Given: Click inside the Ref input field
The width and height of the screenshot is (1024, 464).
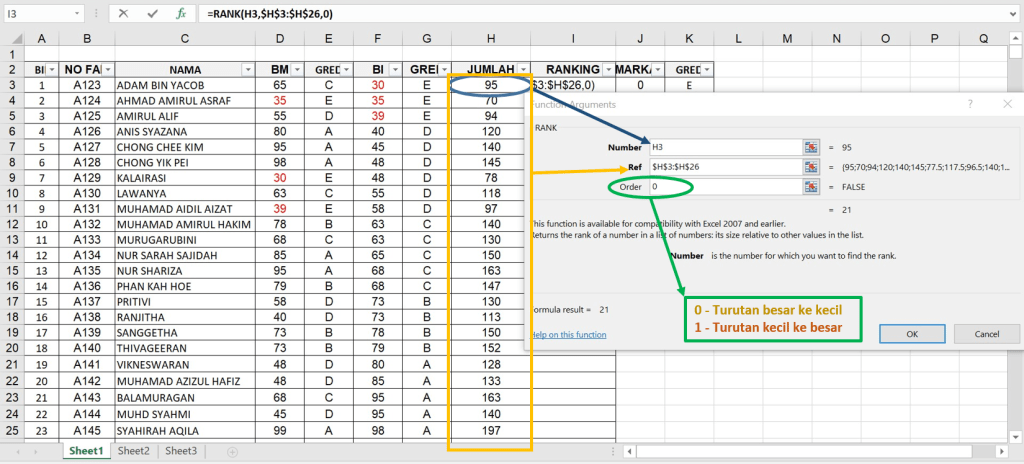Looking at the screenshot, I should tap(720, 166).
